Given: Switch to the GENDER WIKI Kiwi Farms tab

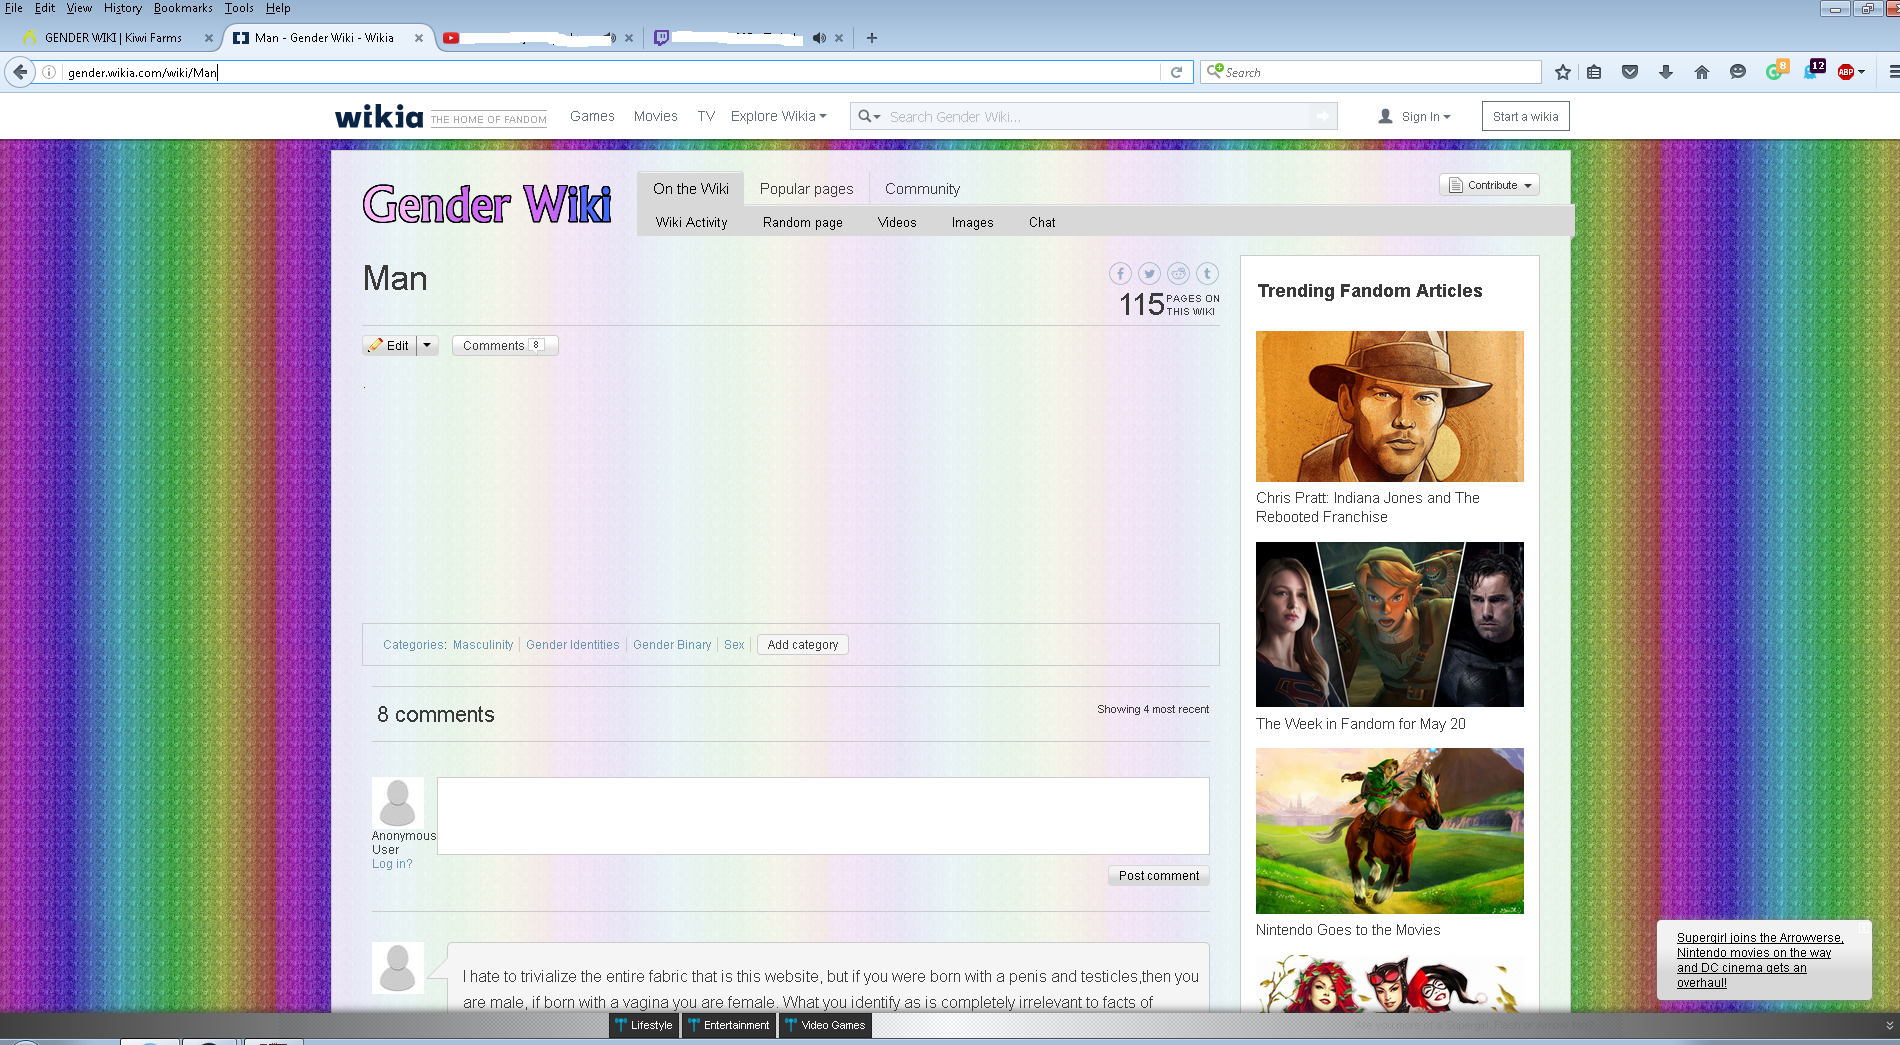Looking at the screenshot, I should [x=113, y=38].
